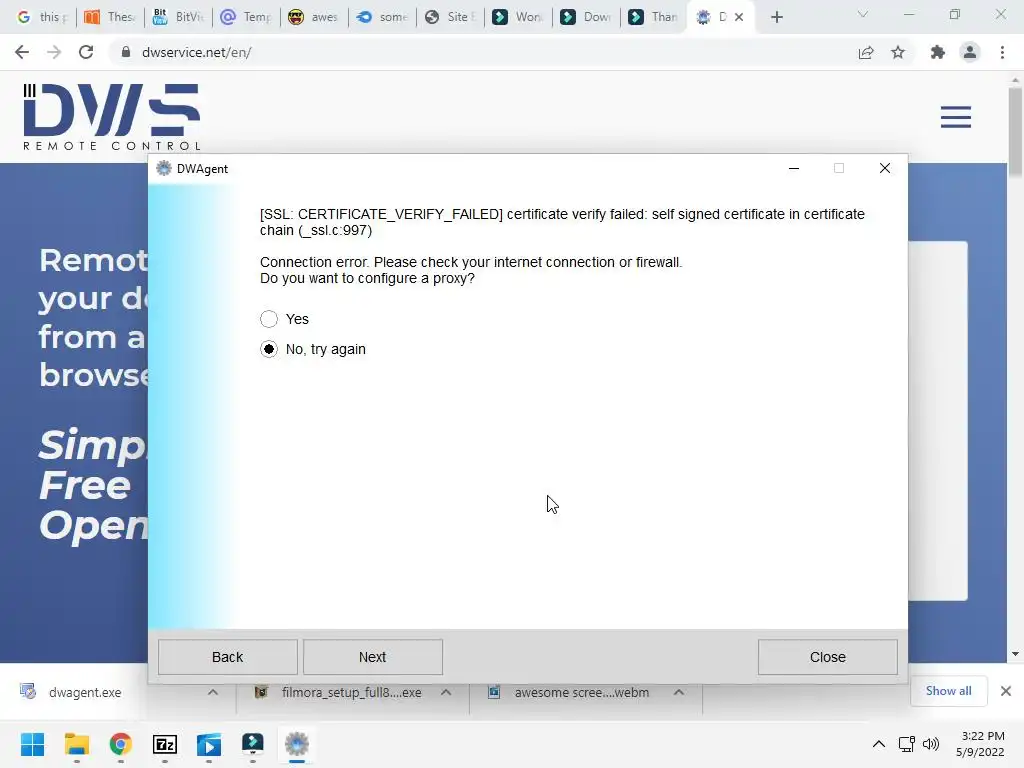Open Chrome three-dot menu
This screenshot has height=768, width=1024.
pos(1002,52)
